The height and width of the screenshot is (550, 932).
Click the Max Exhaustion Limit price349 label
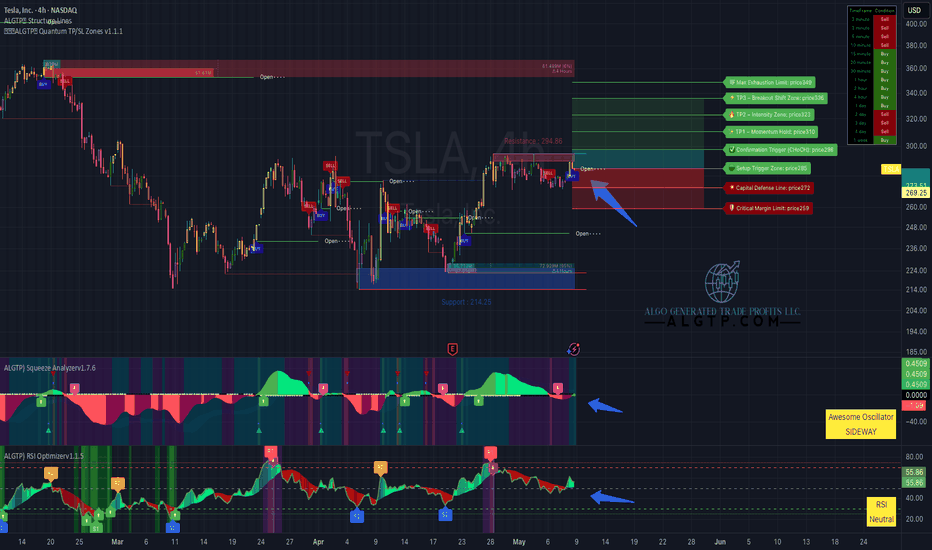pos(770,83)
